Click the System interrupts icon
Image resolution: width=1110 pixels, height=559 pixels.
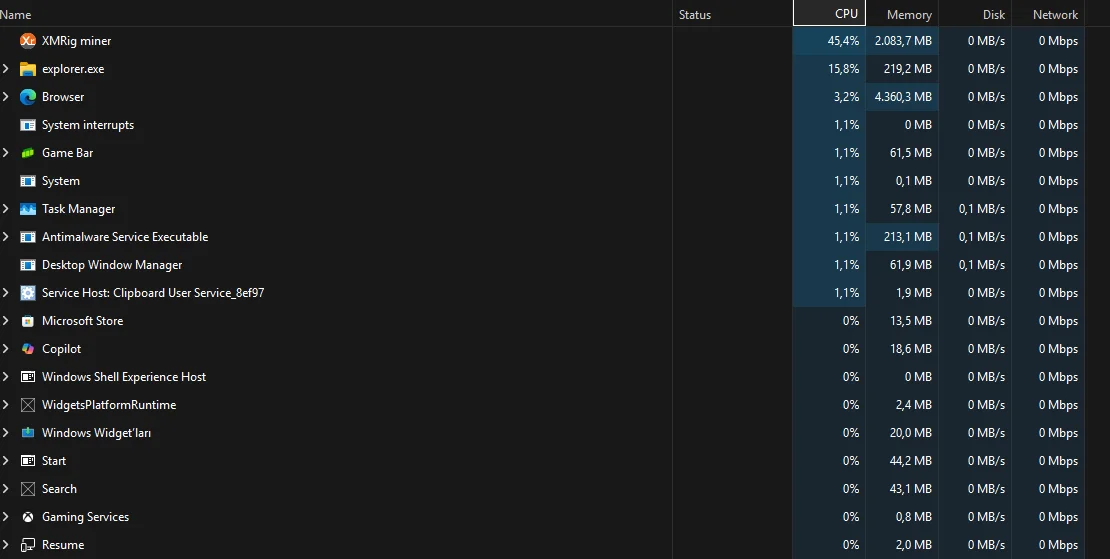coord(28,125)
